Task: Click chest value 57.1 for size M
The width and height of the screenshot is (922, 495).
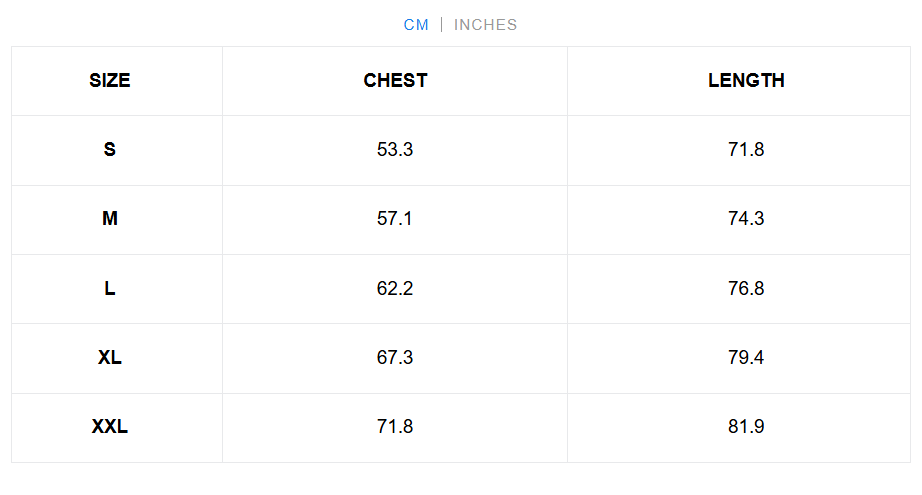Action: coord(395,219)
